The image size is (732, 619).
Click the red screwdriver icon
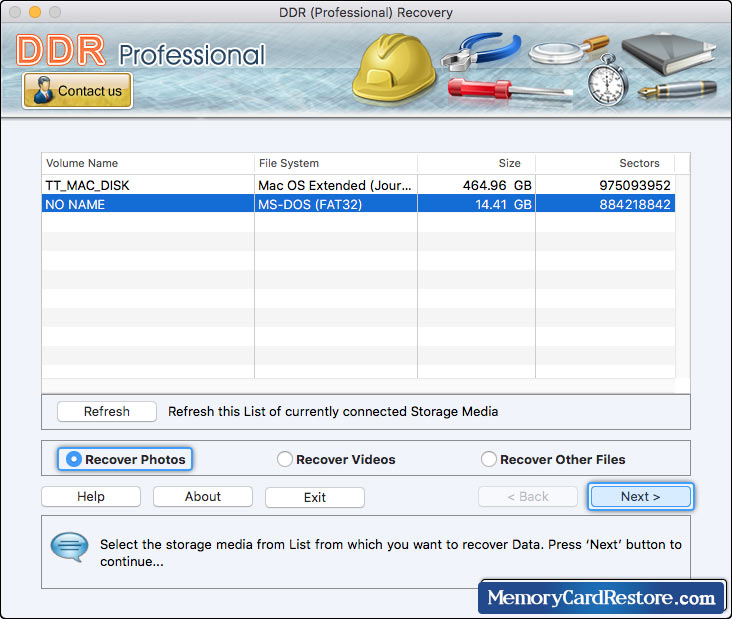click(x=510, y=90)
